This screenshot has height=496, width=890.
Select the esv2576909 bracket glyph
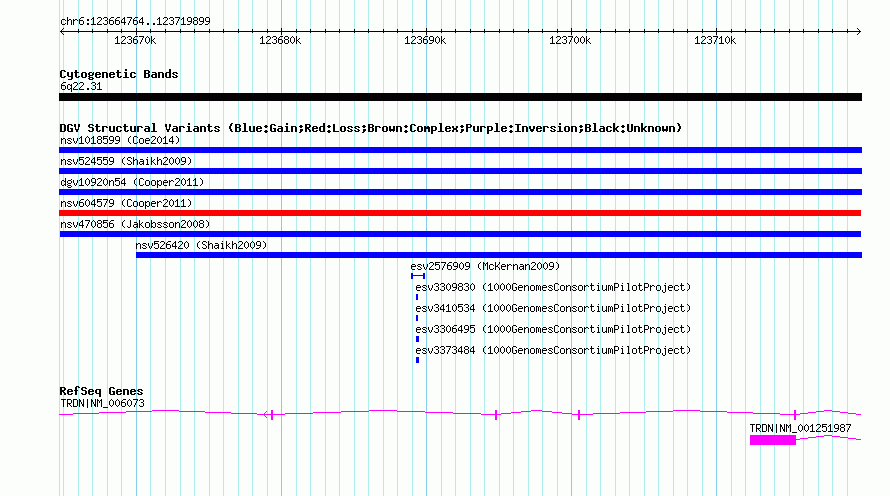point(418,276)
